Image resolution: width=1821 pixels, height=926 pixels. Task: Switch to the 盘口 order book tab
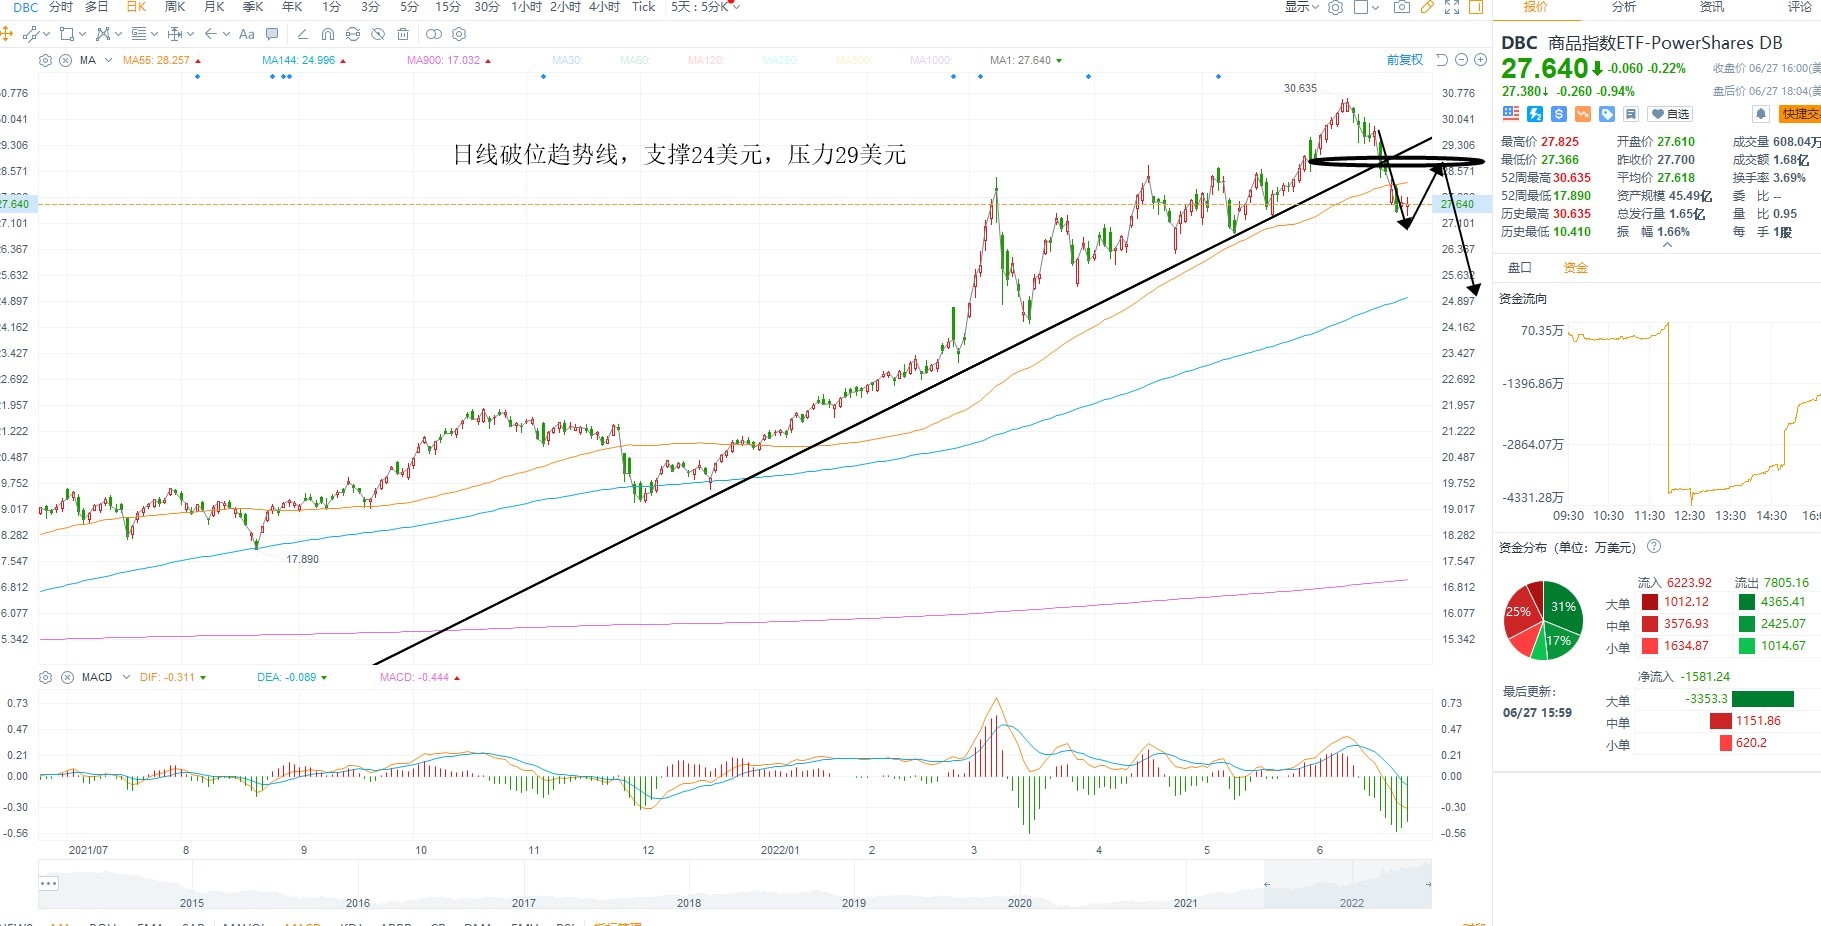tap(1520, 267)
